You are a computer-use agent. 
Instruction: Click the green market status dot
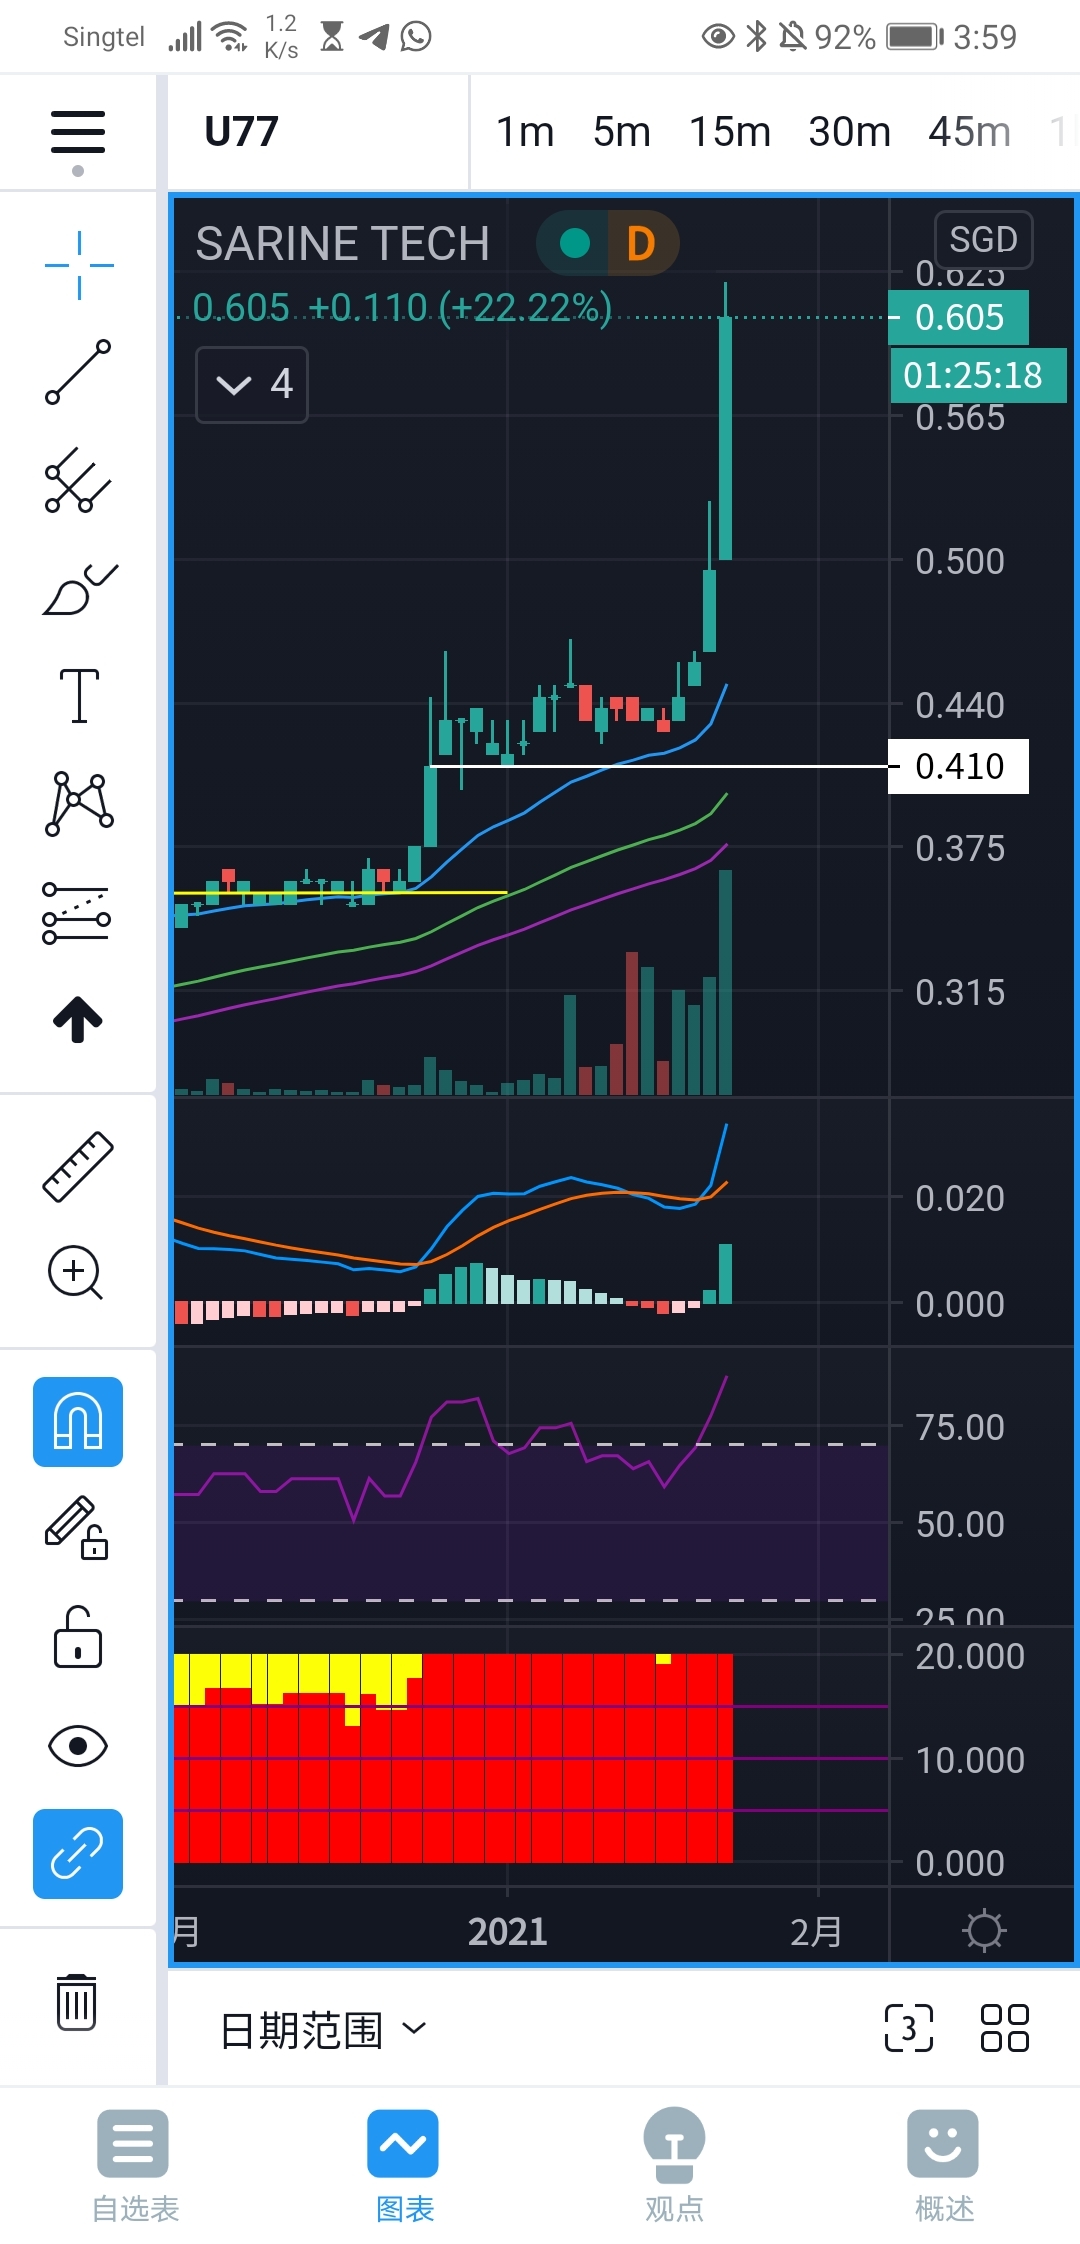coord(574,242)
